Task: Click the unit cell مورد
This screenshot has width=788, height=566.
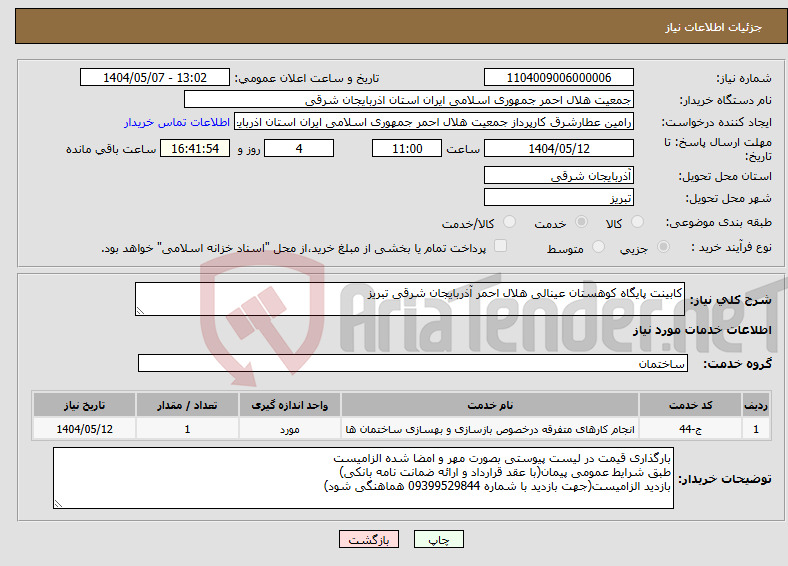Action: [290, 429]
